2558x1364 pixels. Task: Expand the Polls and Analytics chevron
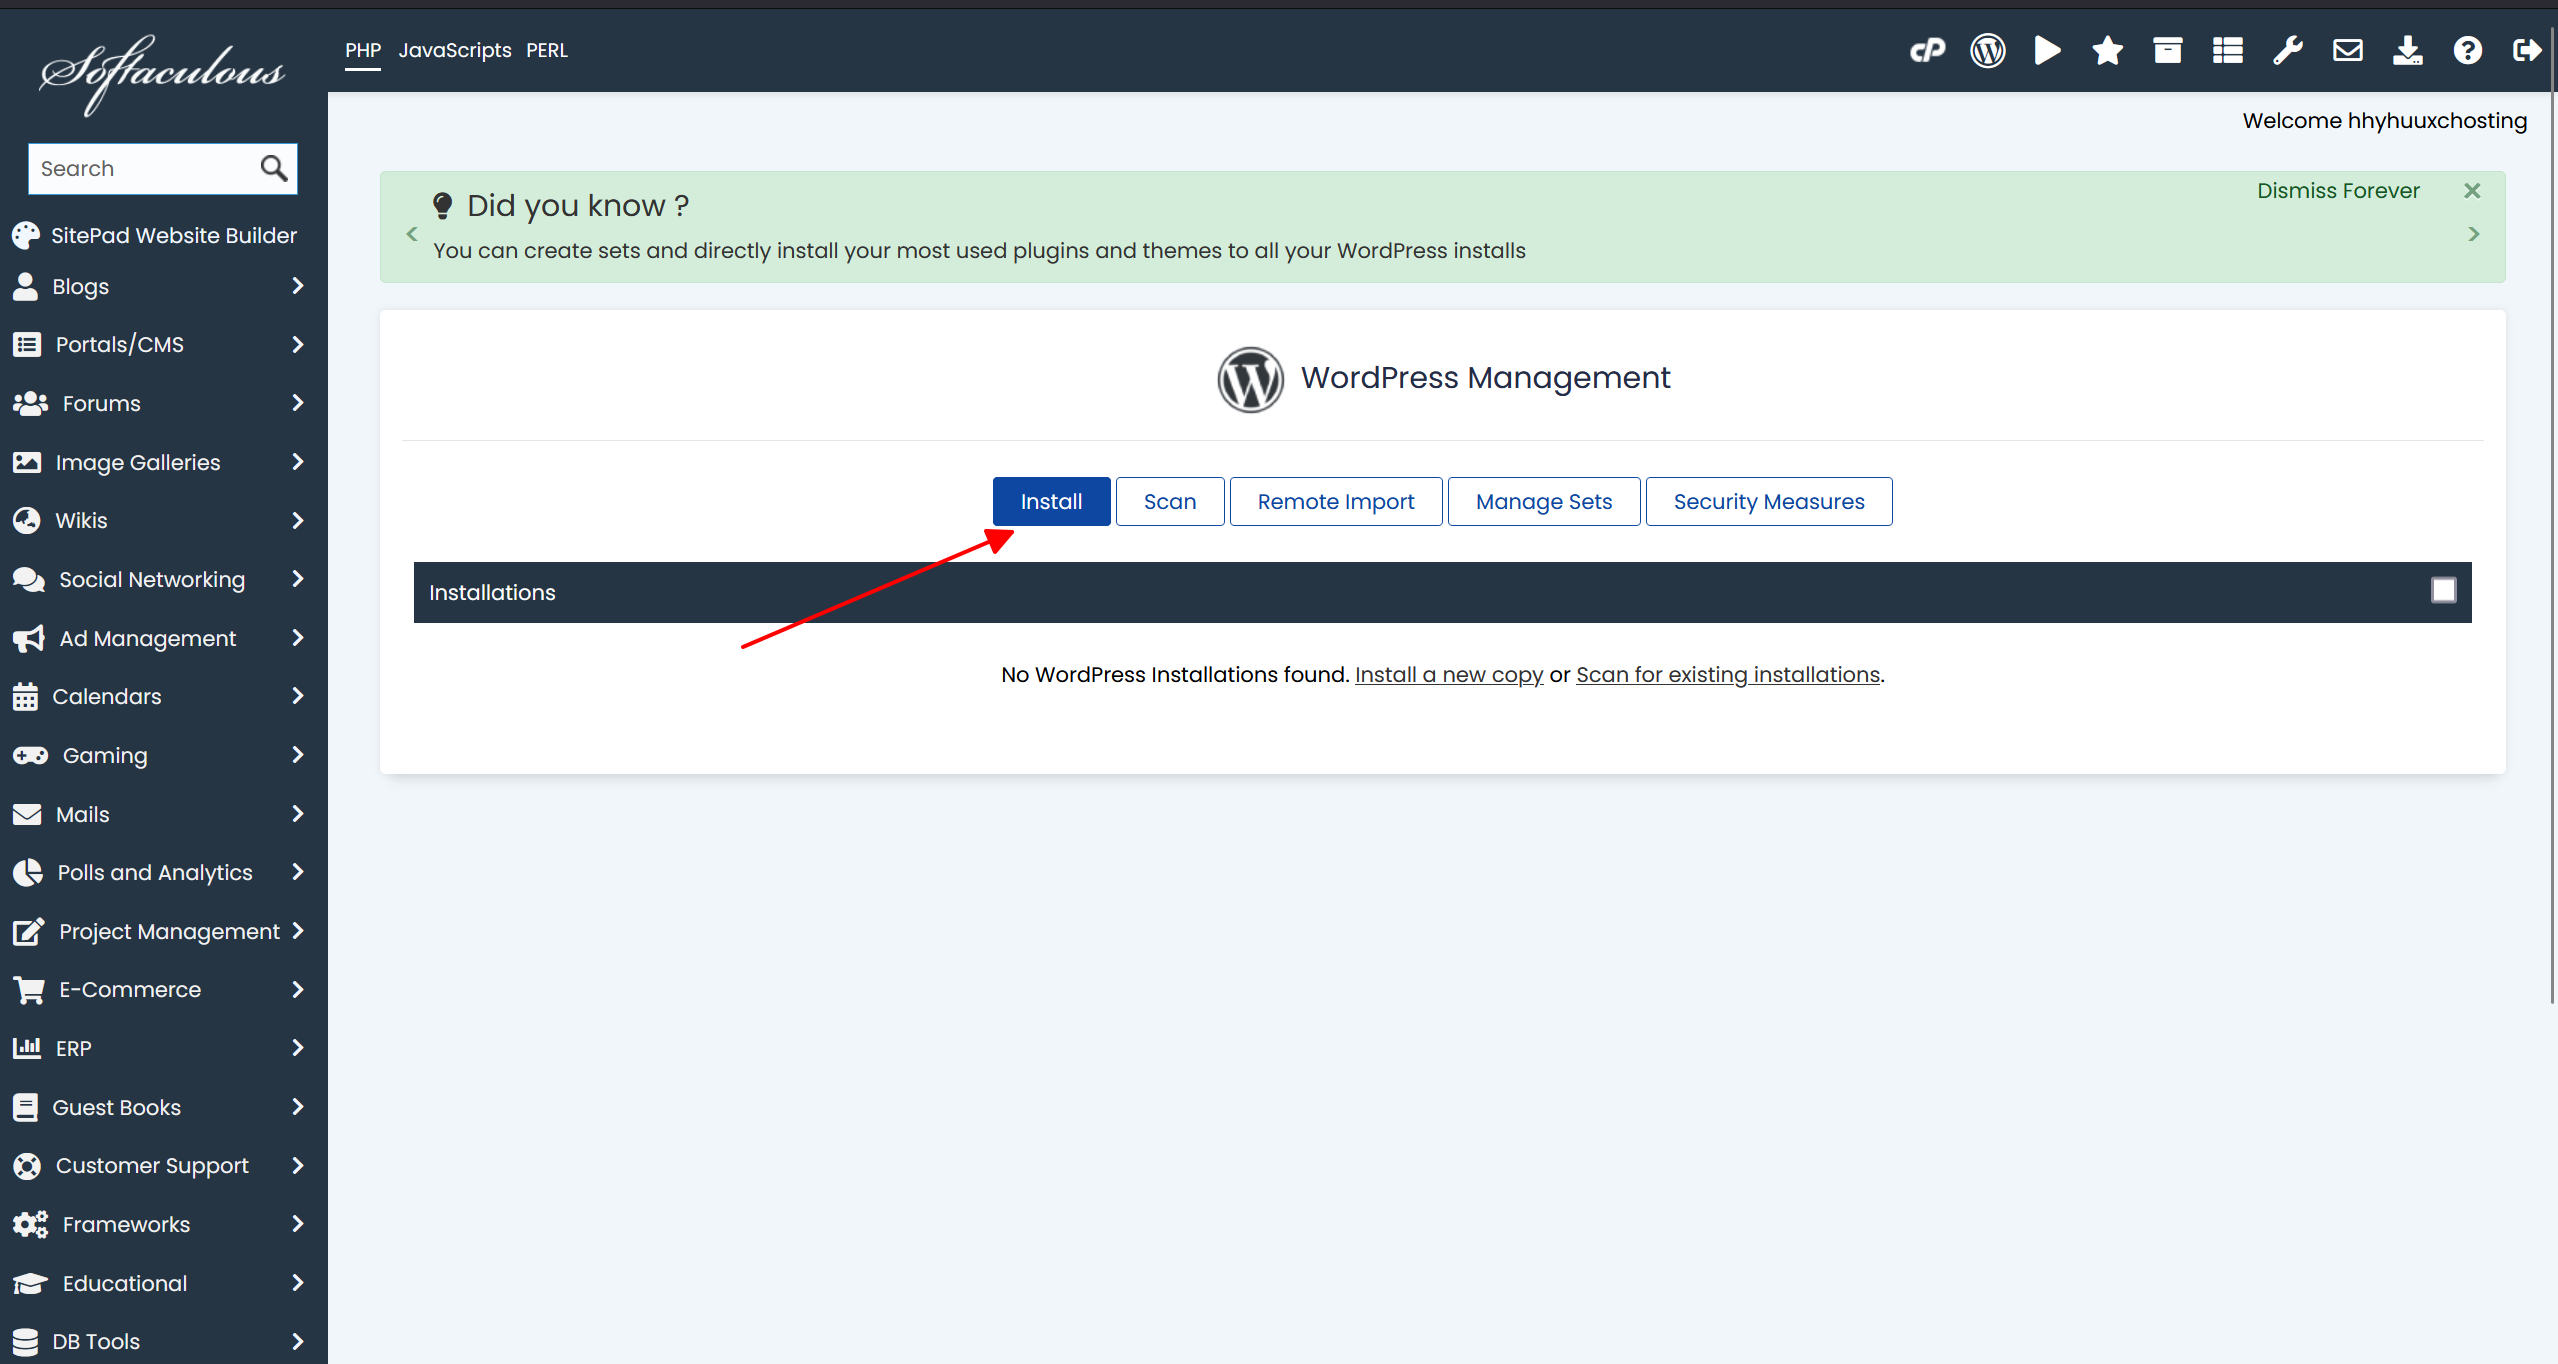point(297,872)
